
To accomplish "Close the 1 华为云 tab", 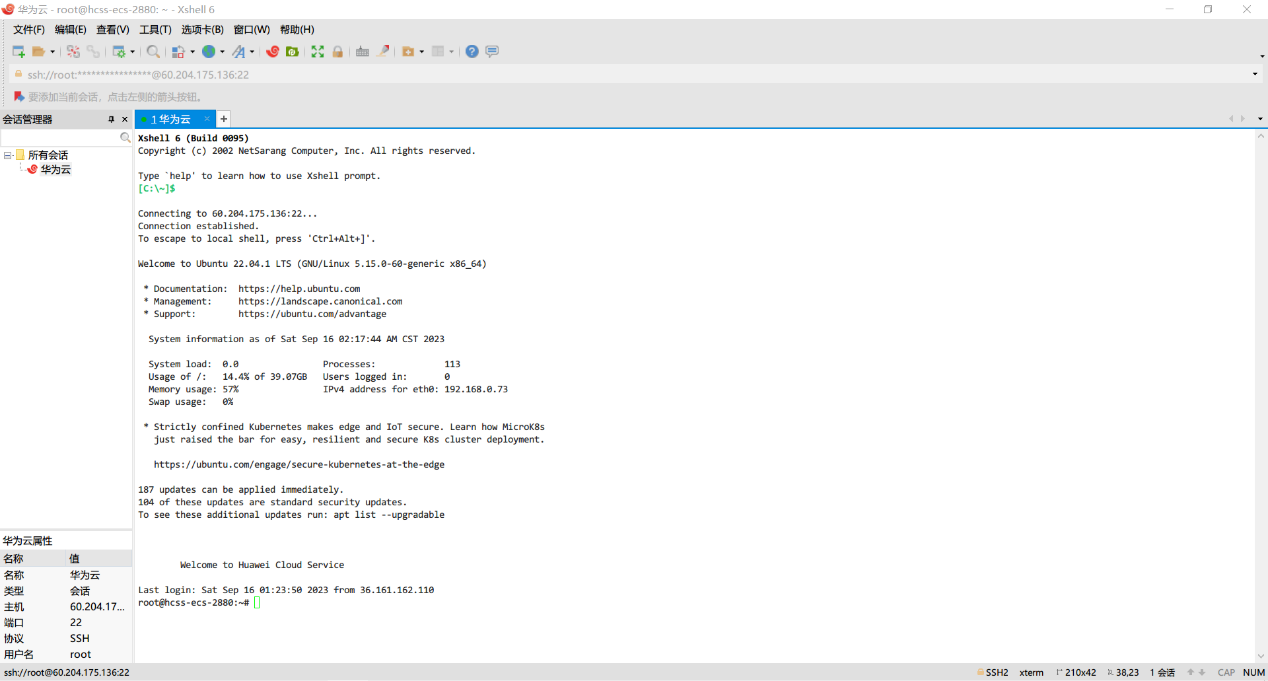I will click(x=207, y=119).
